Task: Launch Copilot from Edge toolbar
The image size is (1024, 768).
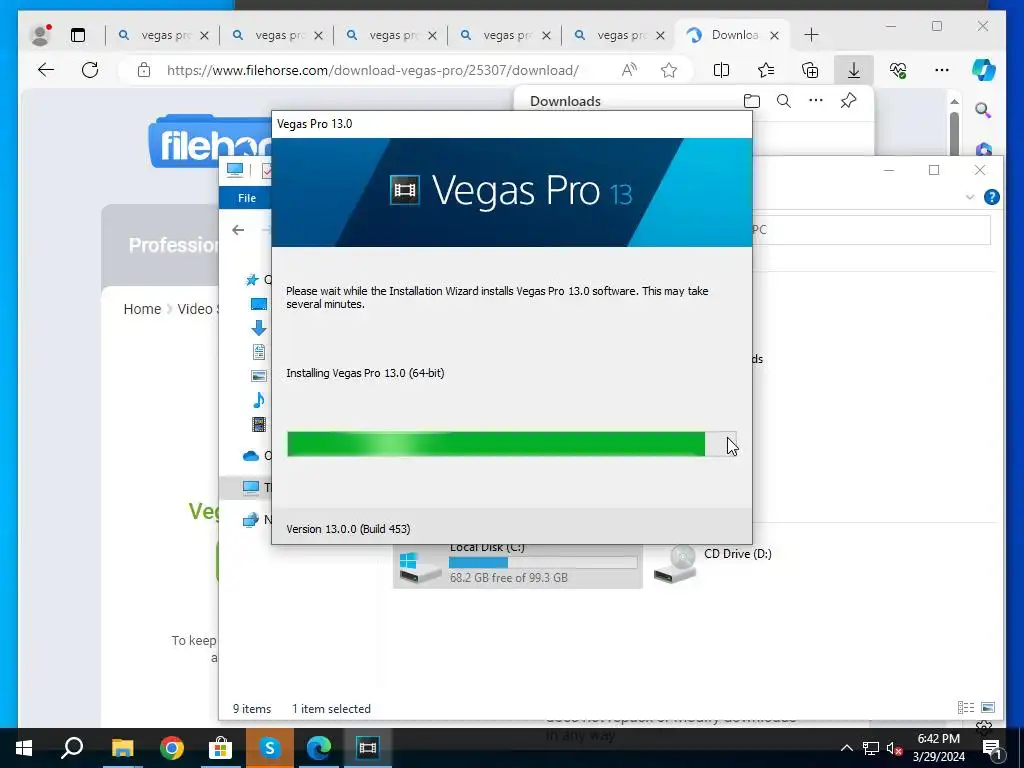Action: point(984,70)
